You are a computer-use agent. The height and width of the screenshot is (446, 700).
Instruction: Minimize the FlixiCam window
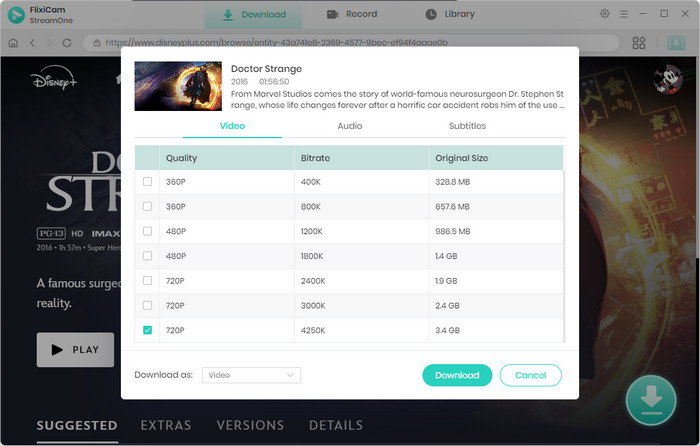pyautogui.click(x=643, y=14)
